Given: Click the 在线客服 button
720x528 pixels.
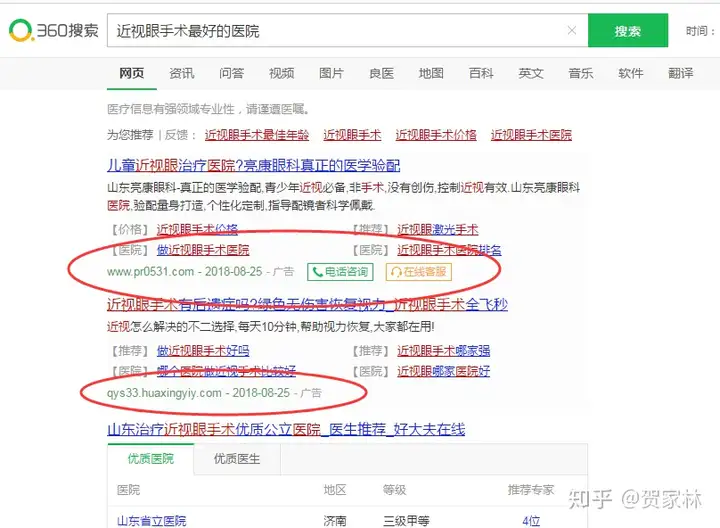Looking at the screenshot, I should [419, 272].
